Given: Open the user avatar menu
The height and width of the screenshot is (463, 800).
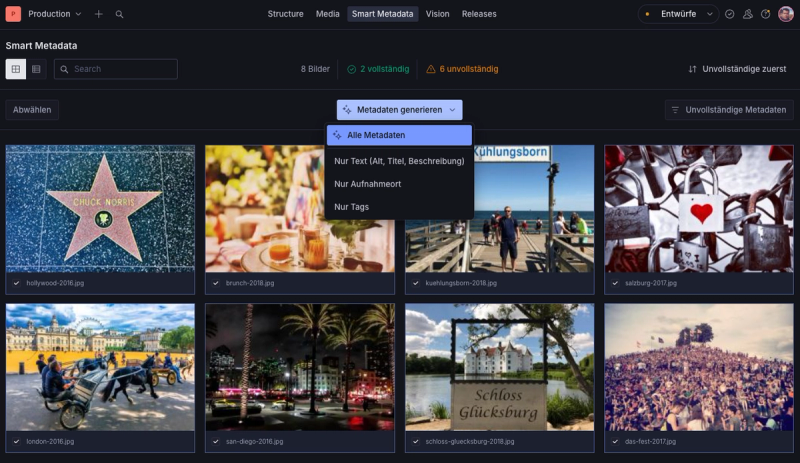Looking at the screenshot, I should point(786,14).
